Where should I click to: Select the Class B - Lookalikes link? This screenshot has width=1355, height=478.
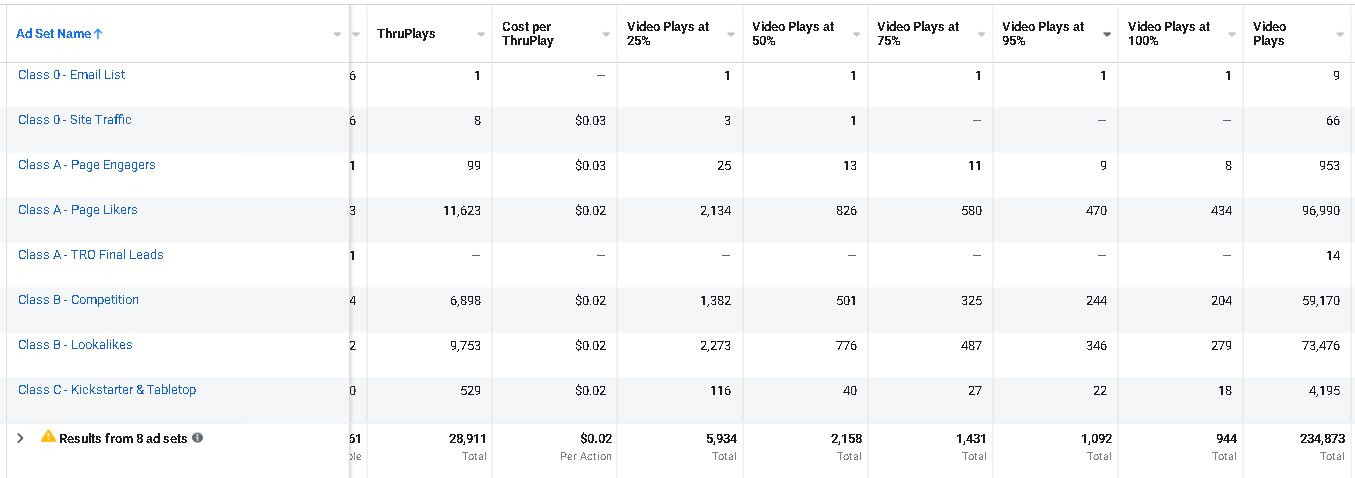[x=75, y=345]
